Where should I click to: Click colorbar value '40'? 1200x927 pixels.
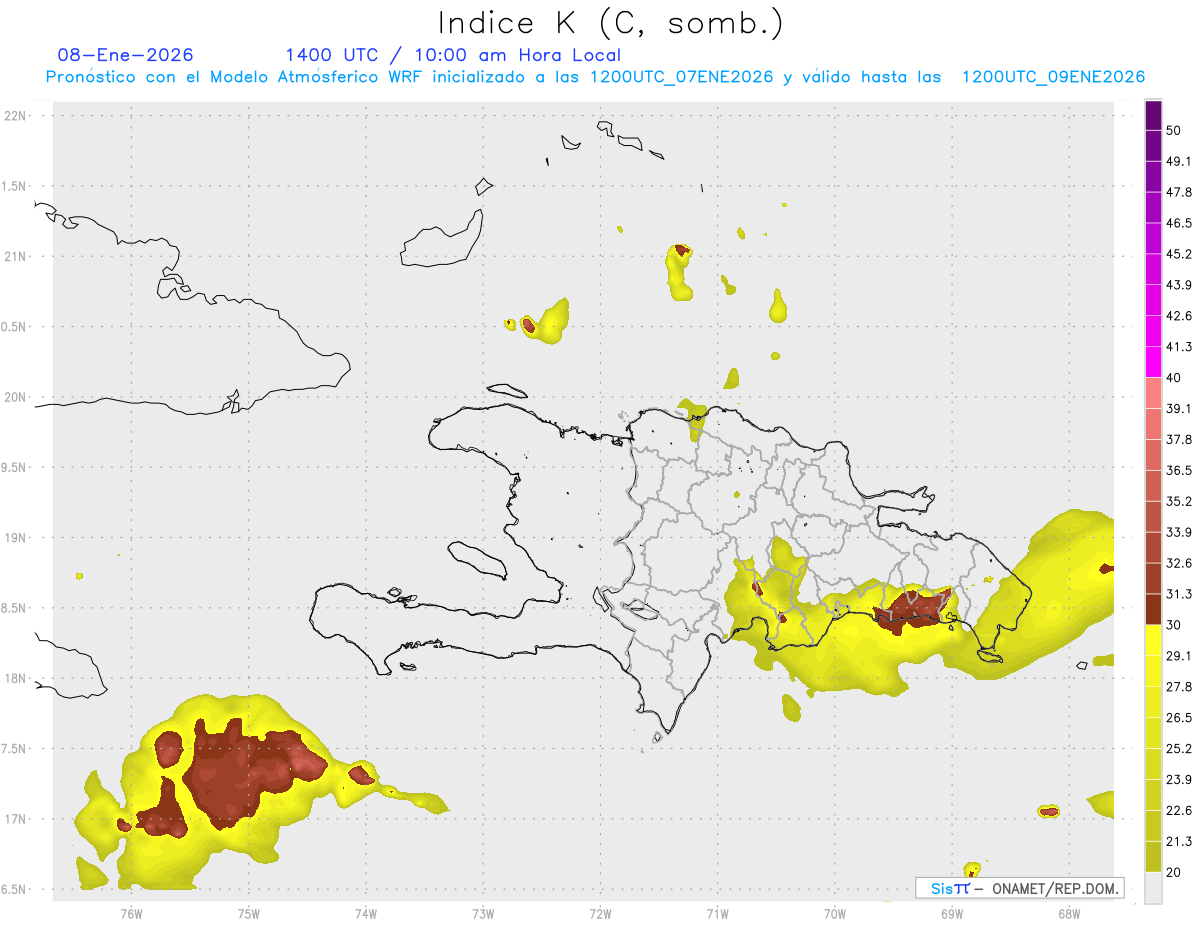1174,377
